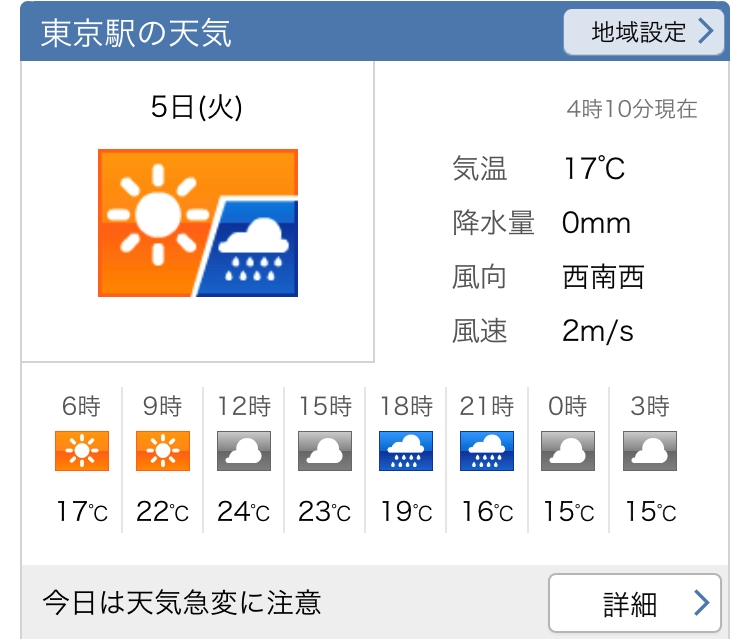Click the 0時 cloudy weather icon

[568, 451]
